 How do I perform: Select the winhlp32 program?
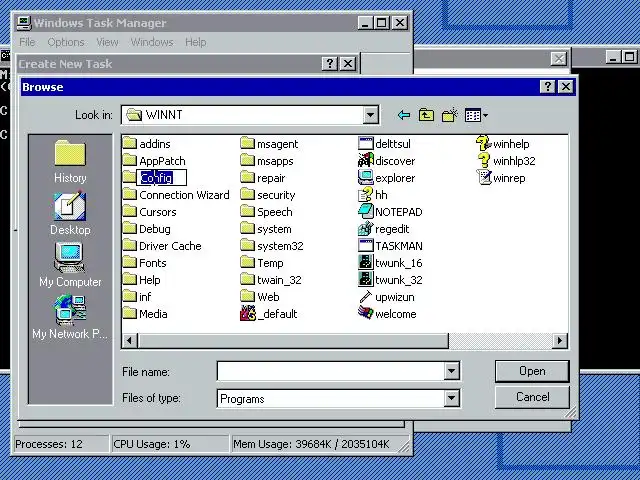click(506, 161)
